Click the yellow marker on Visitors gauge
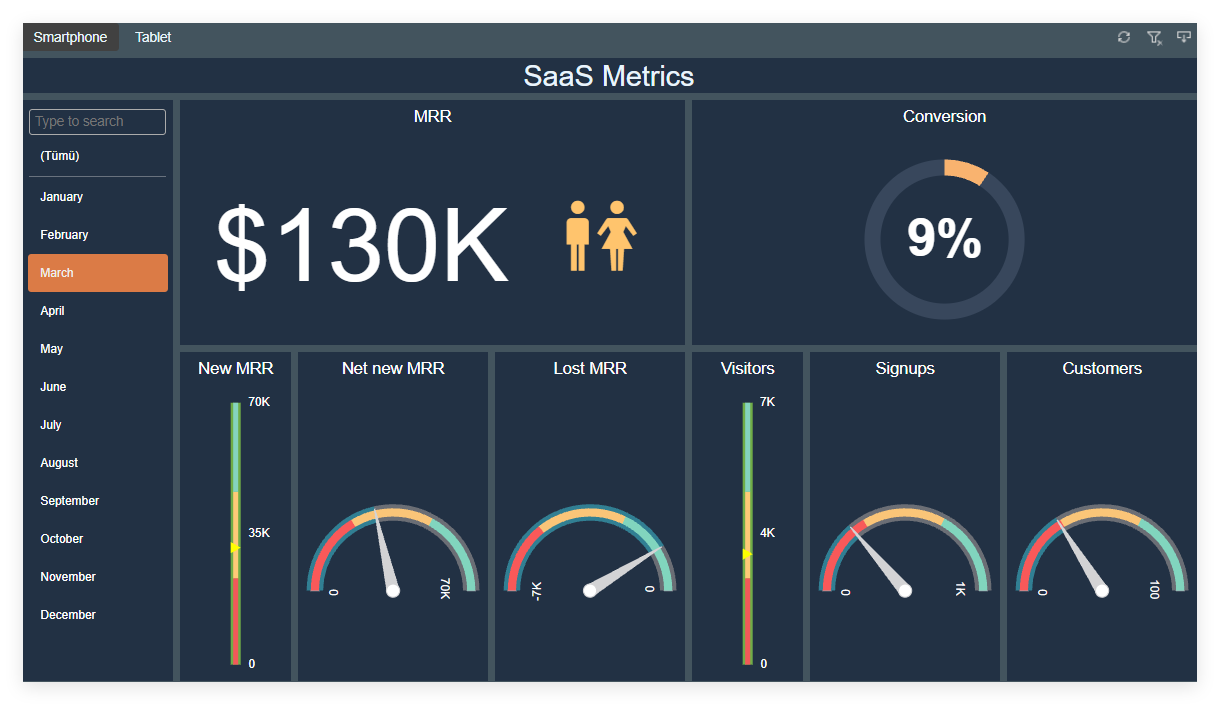This screenshot has height=705, width=1220. pyautogui.click(x=747, y=554)
